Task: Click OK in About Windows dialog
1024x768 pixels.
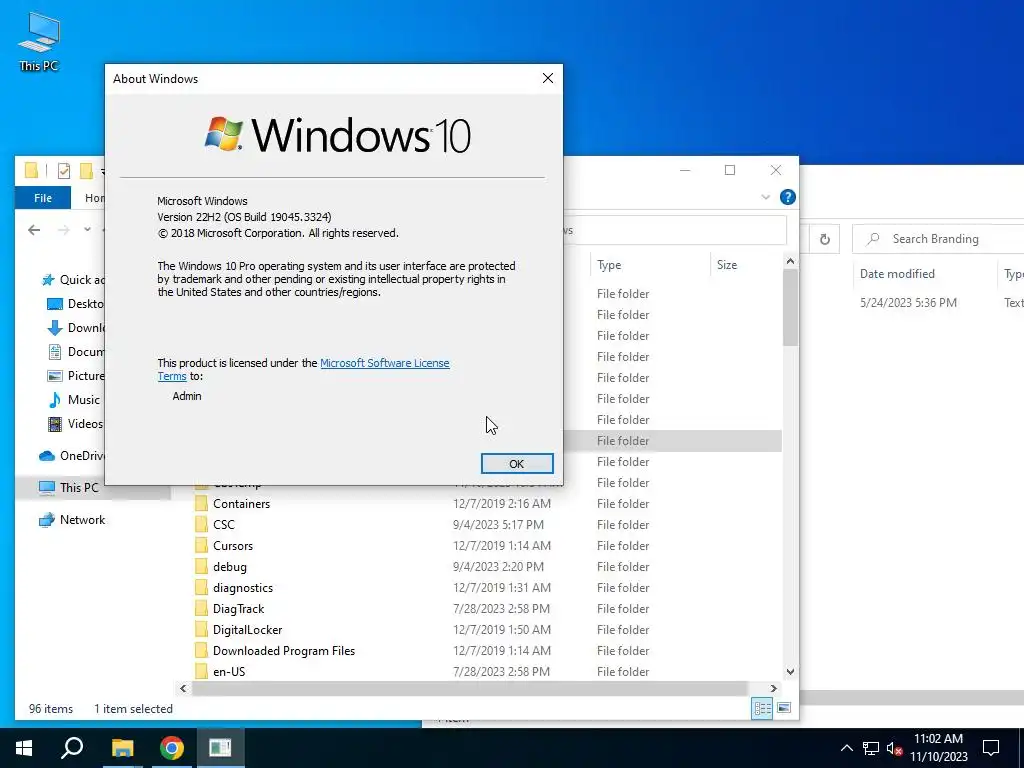Action: tap(517, 464)
